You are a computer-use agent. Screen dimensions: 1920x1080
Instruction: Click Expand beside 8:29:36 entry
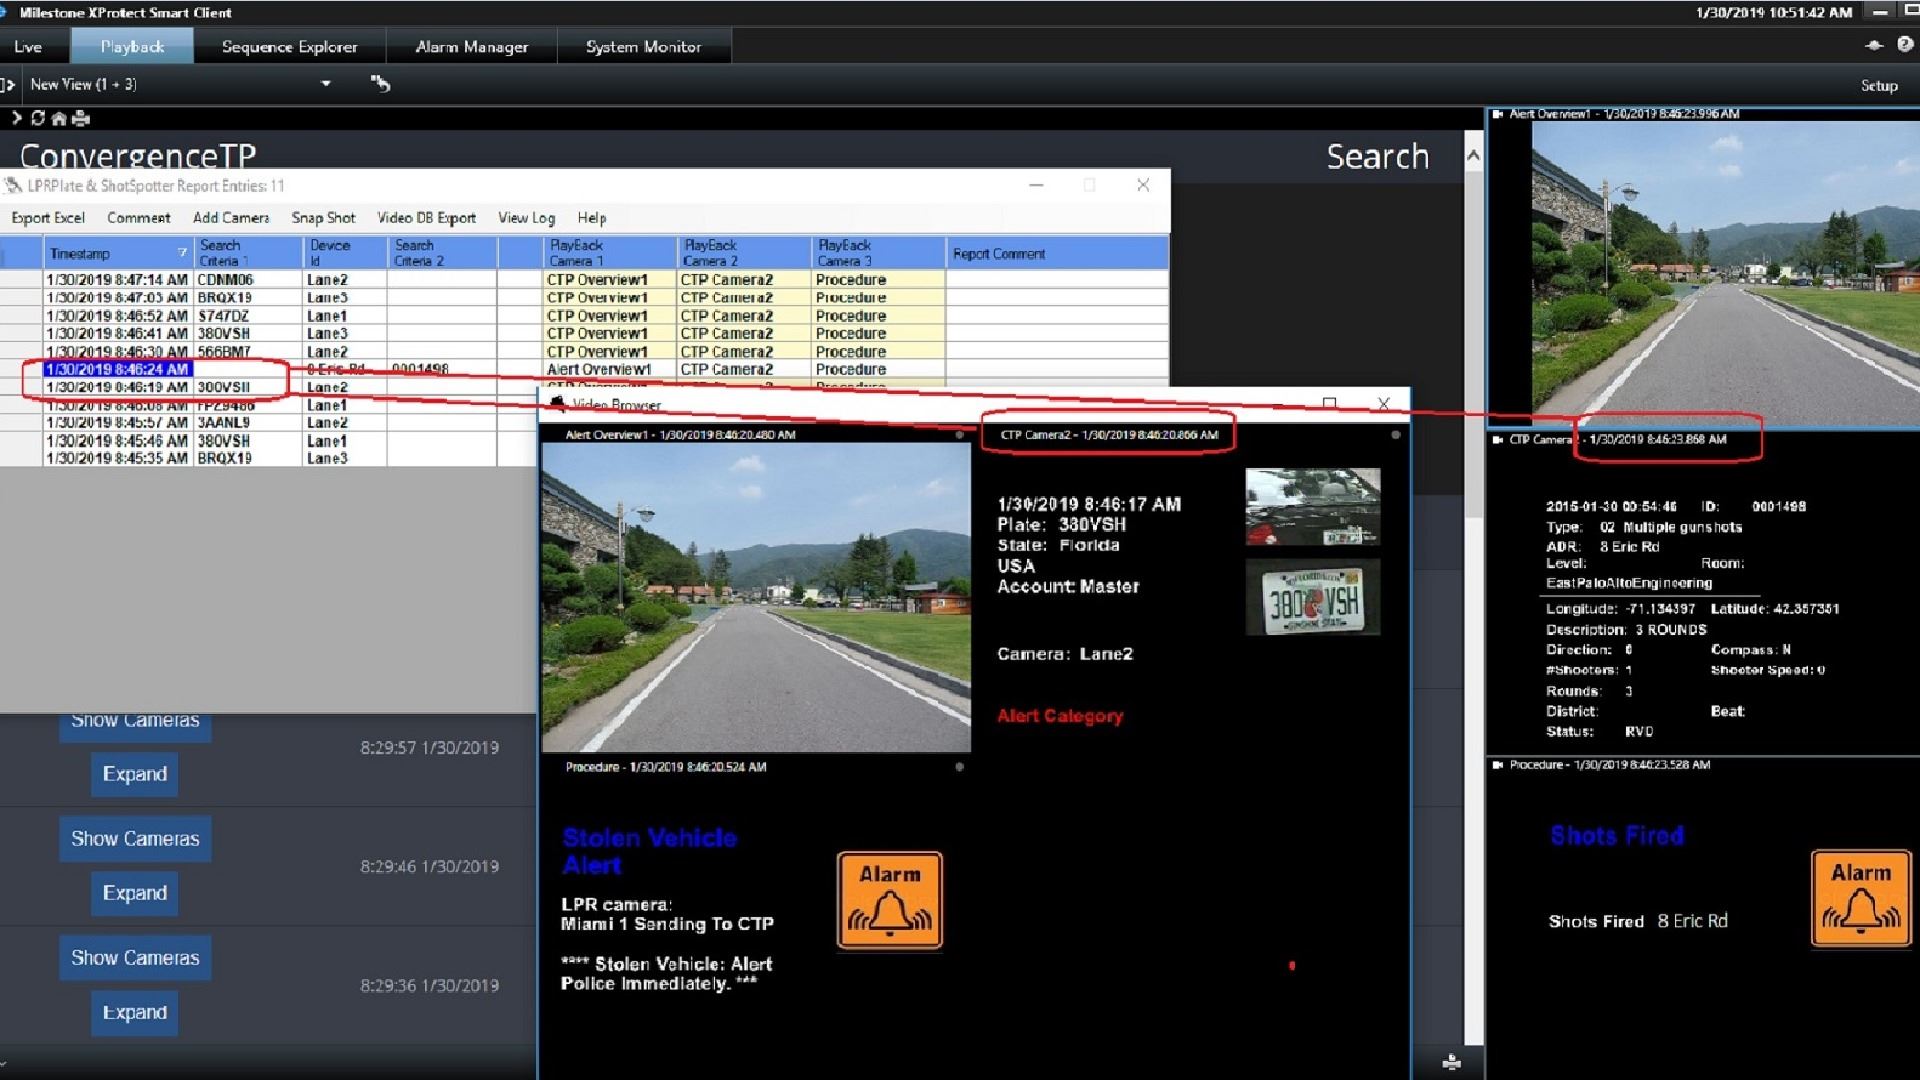coord(135,1012)
